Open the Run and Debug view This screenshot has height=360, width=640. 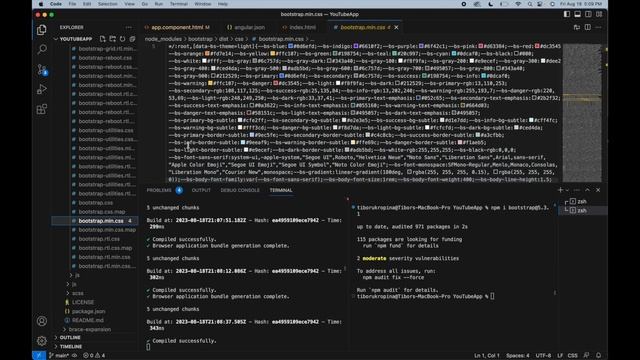pyautogui.click(x=42, y=89)
